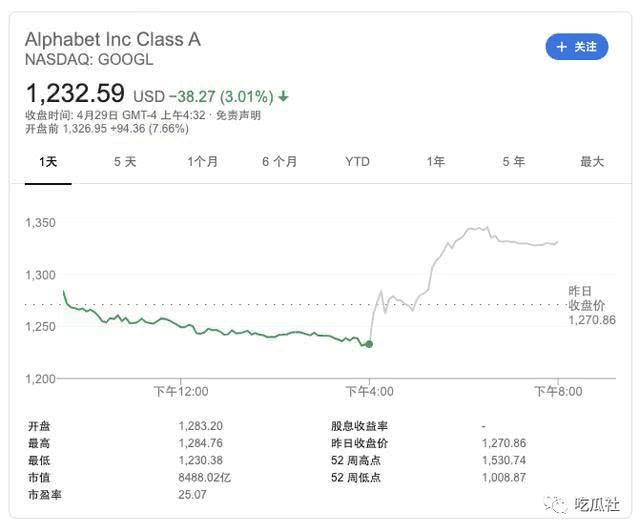The width and height of the screenshot is (640, 532).
Task: Select the YTD tab
Action: (357, 161)
